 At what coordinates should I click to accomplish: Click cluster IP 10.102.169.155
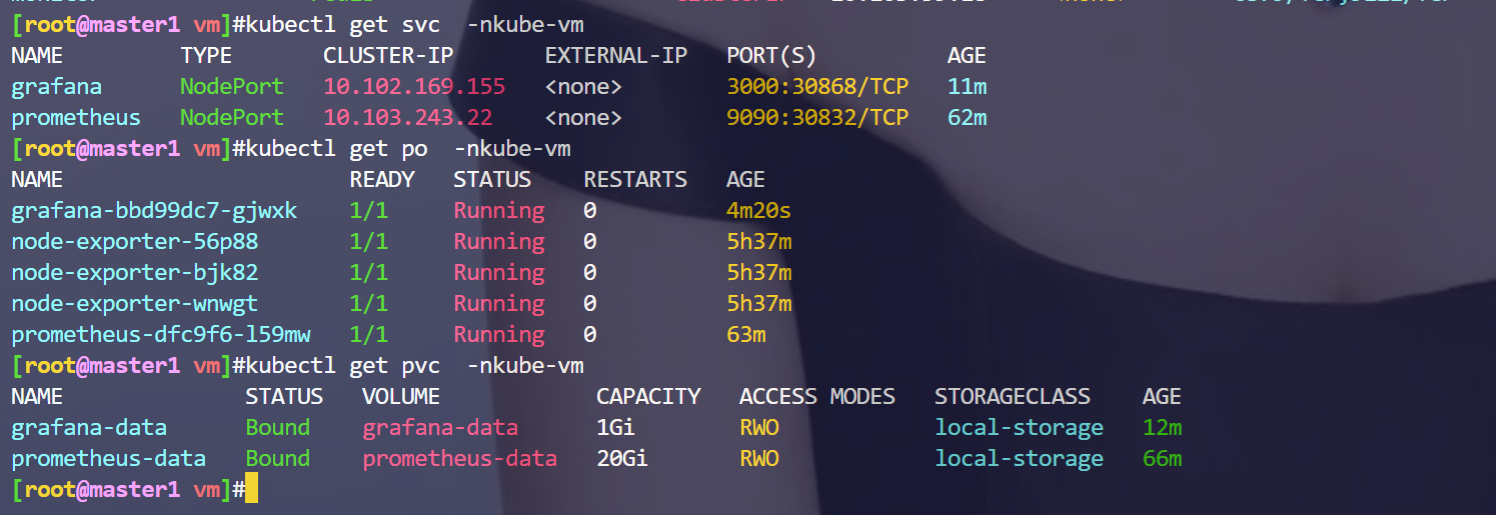(414, 87)
